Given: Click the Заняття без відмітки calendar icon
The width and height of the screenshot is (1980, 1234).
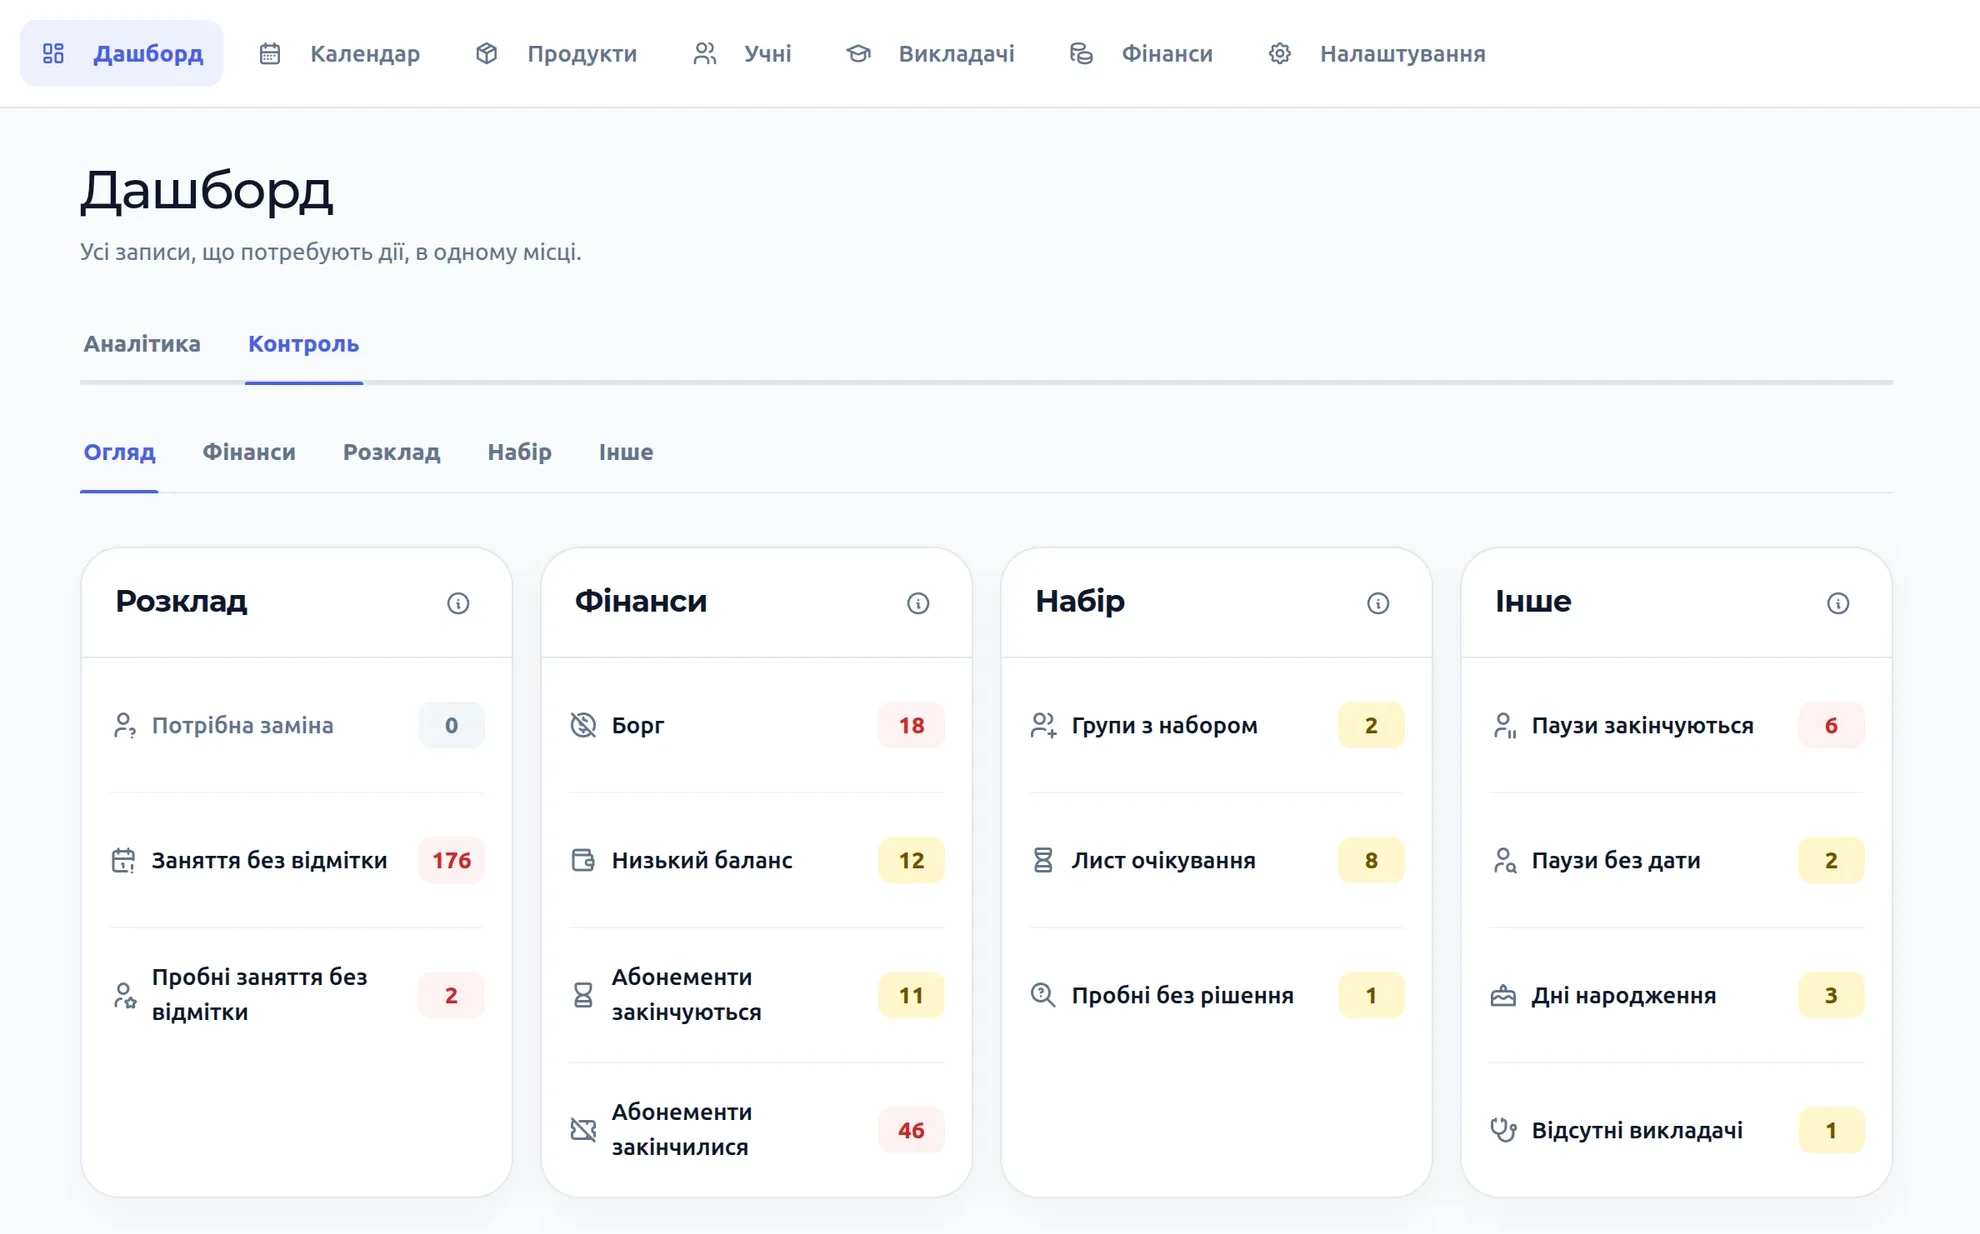Looking at the screenshot, I should (123, 860).
